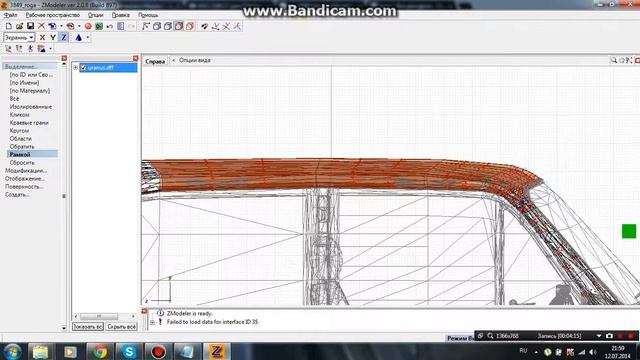Expand the uranus.dff tree node
The height and width of the screenshot is (360, 640).
(76, 67)
